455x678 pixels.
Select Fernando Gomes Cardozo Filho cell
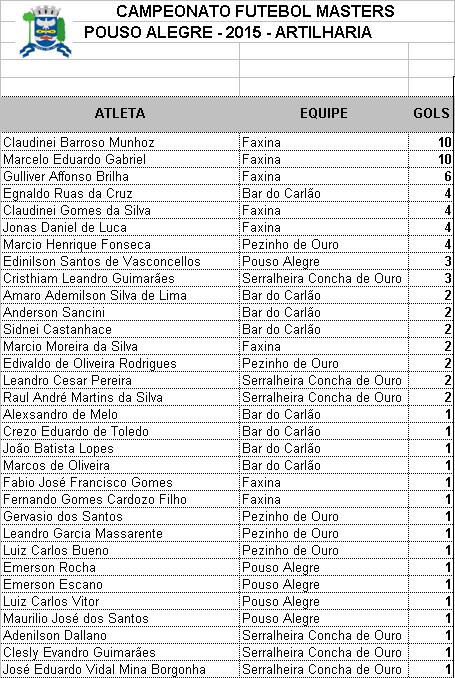[120, 499]
